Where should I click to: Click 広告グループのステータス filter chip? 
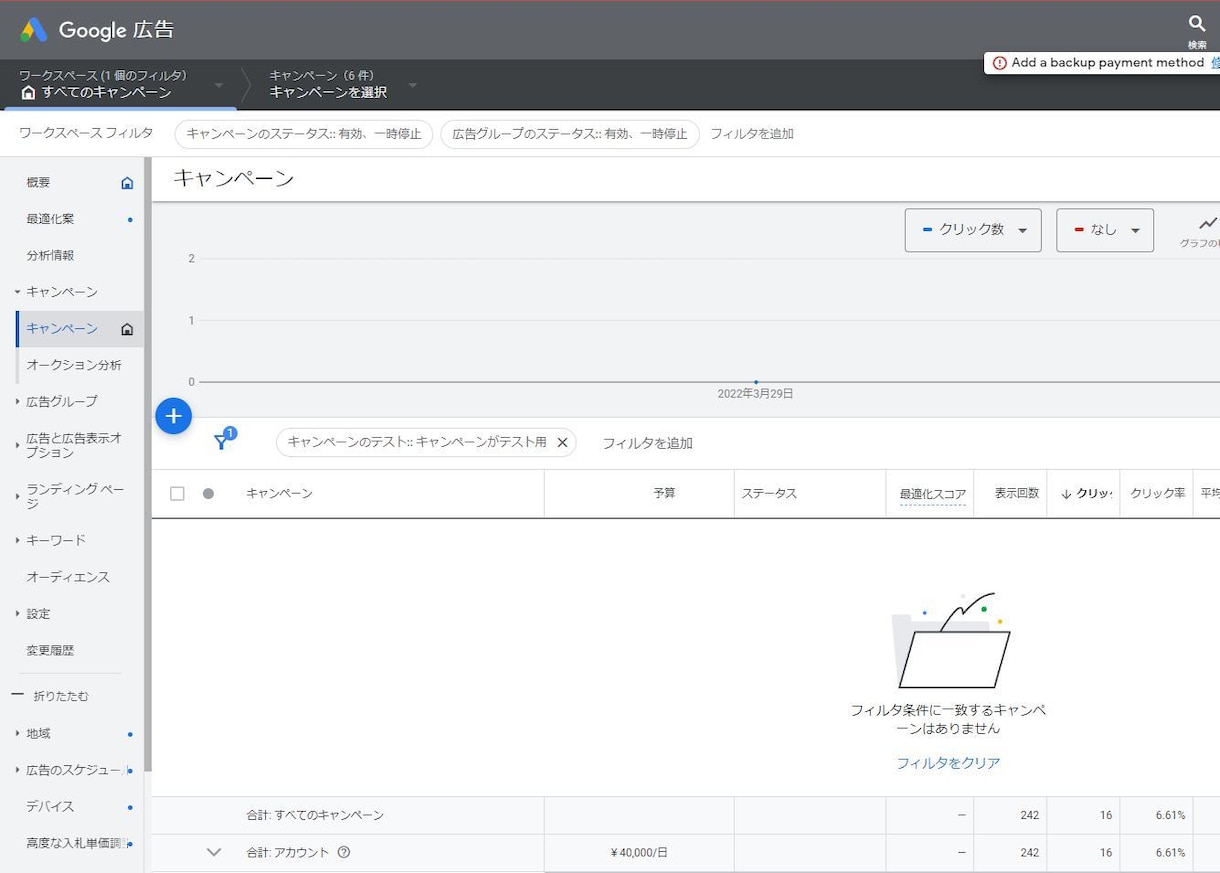click(570, 134)
